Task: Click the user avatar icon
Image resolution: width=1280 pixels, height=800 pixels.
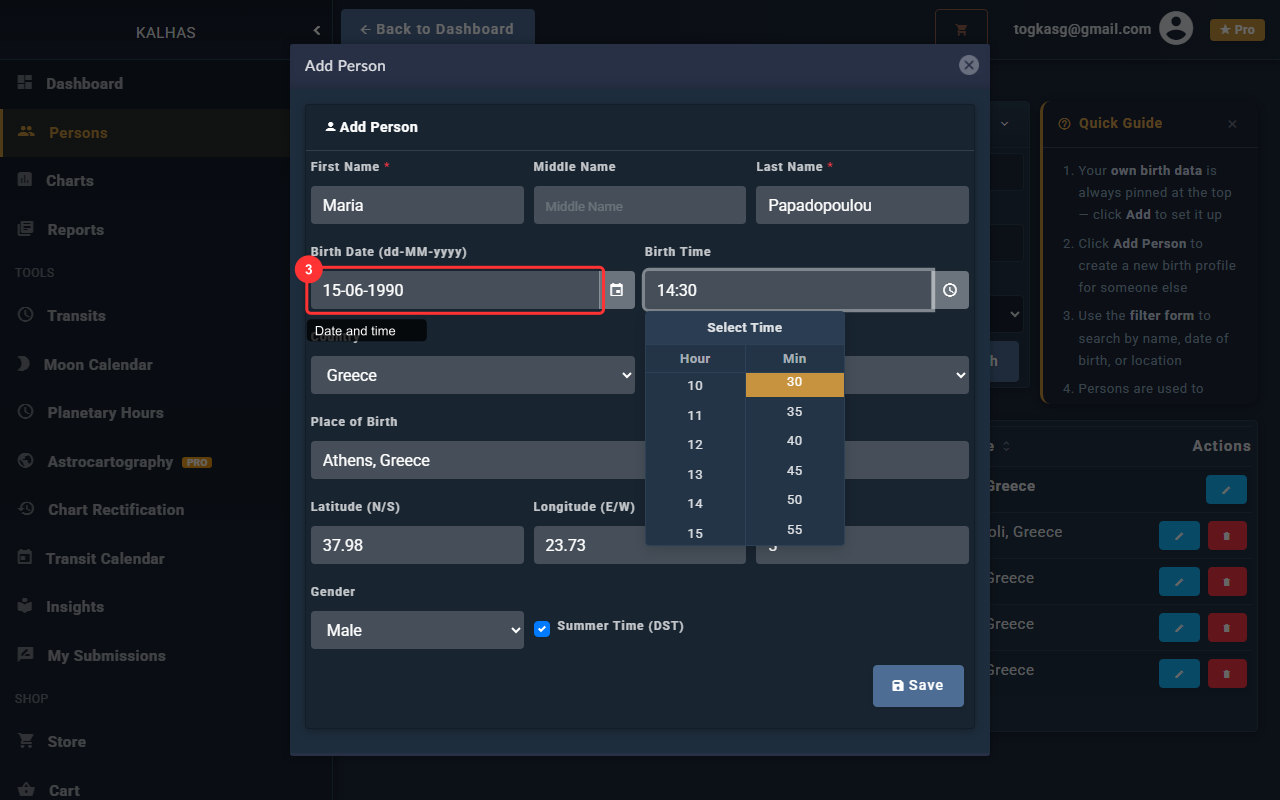Action: pyautogui.click(x=1176, y=29)
